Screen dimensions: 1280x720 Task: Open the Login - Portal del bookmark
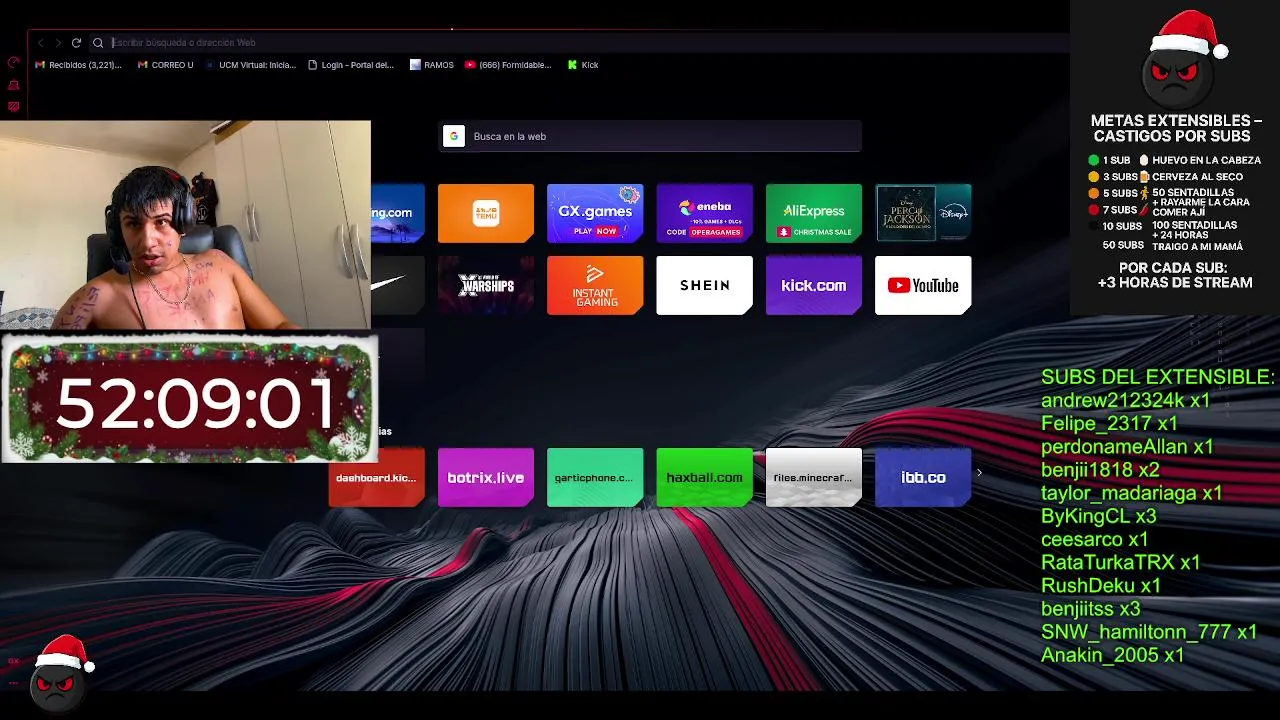point(351,65)
